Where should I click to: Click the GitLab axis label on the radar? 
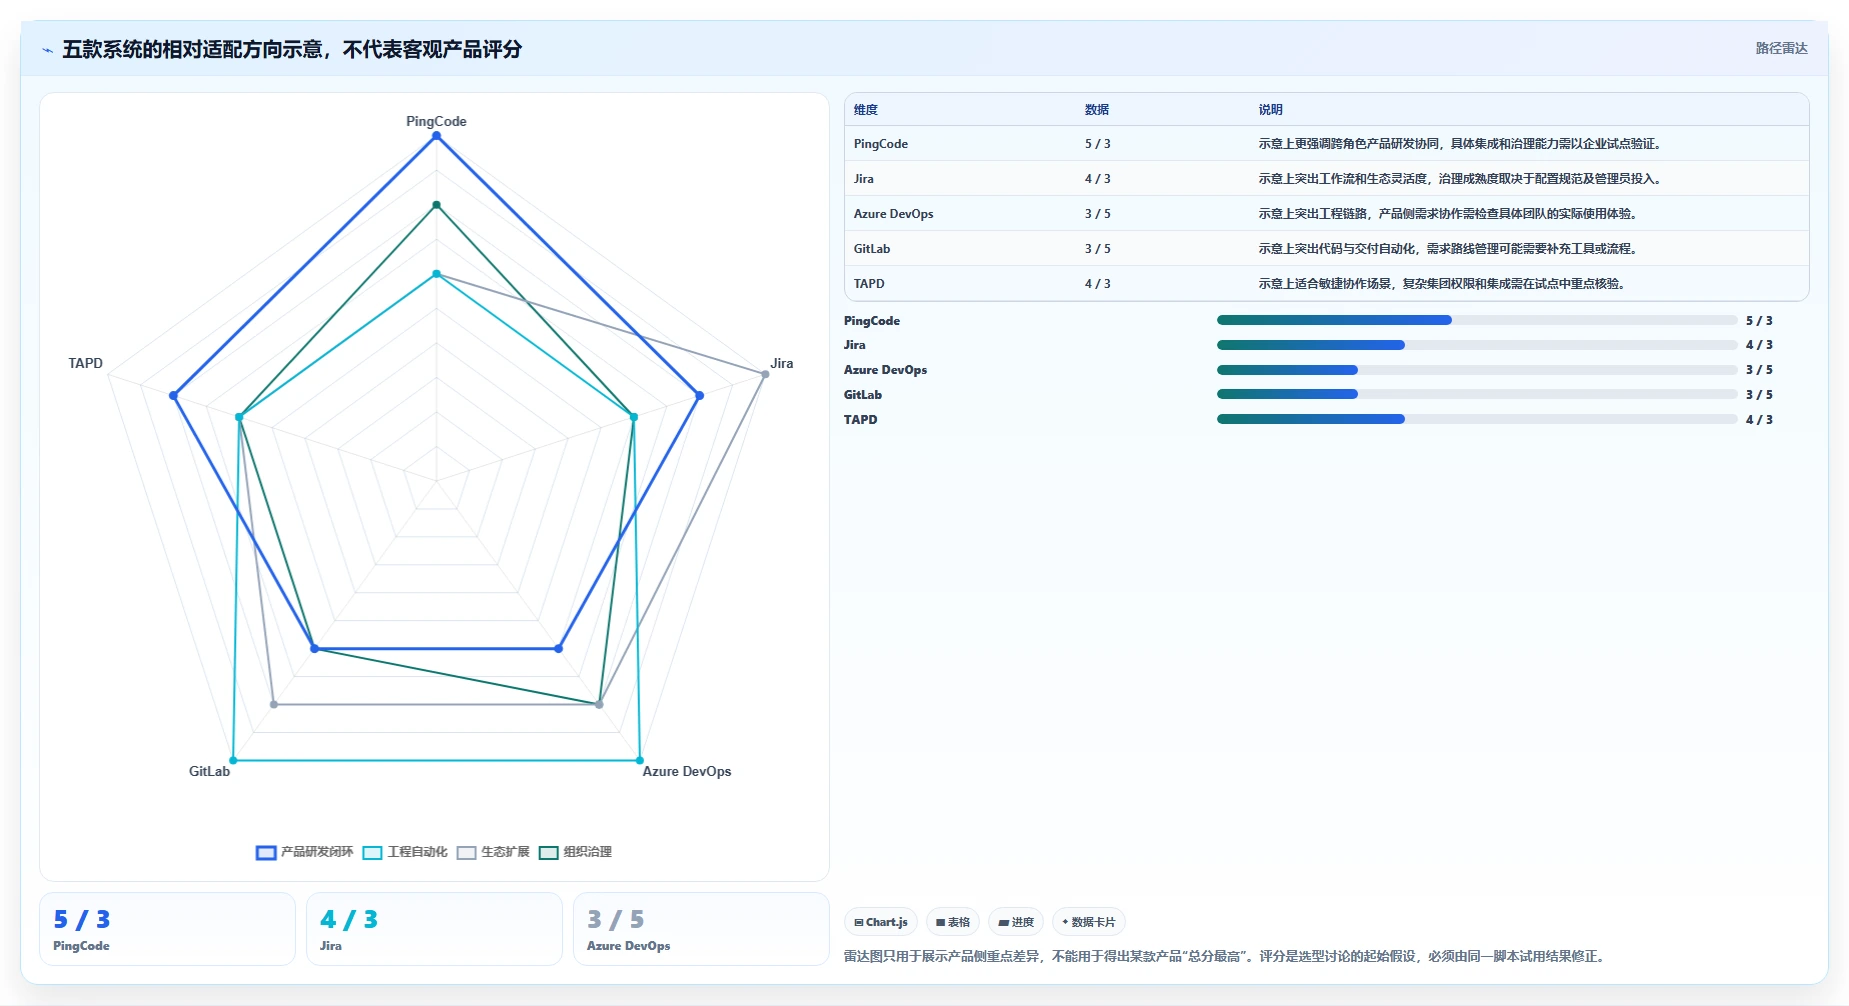coord(209,771)
